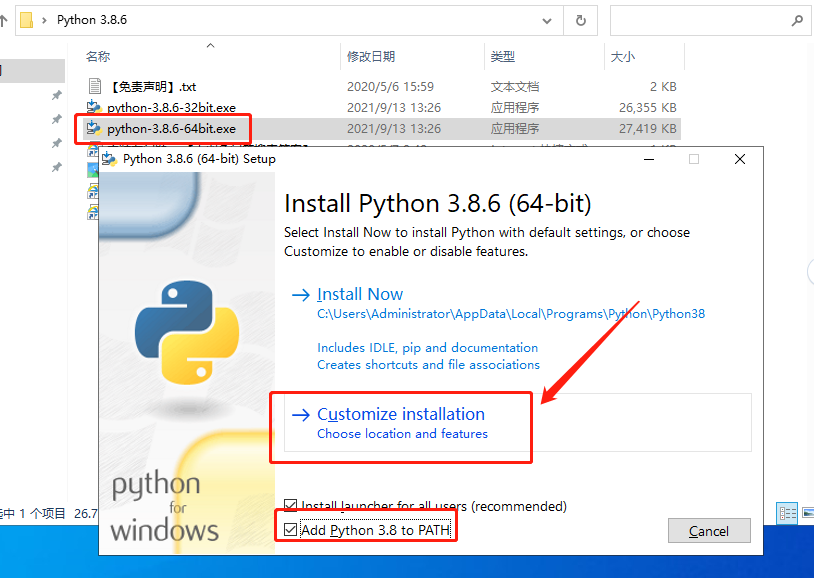
Task: Sort files by 类型 column header
Action: pos(503,57)
